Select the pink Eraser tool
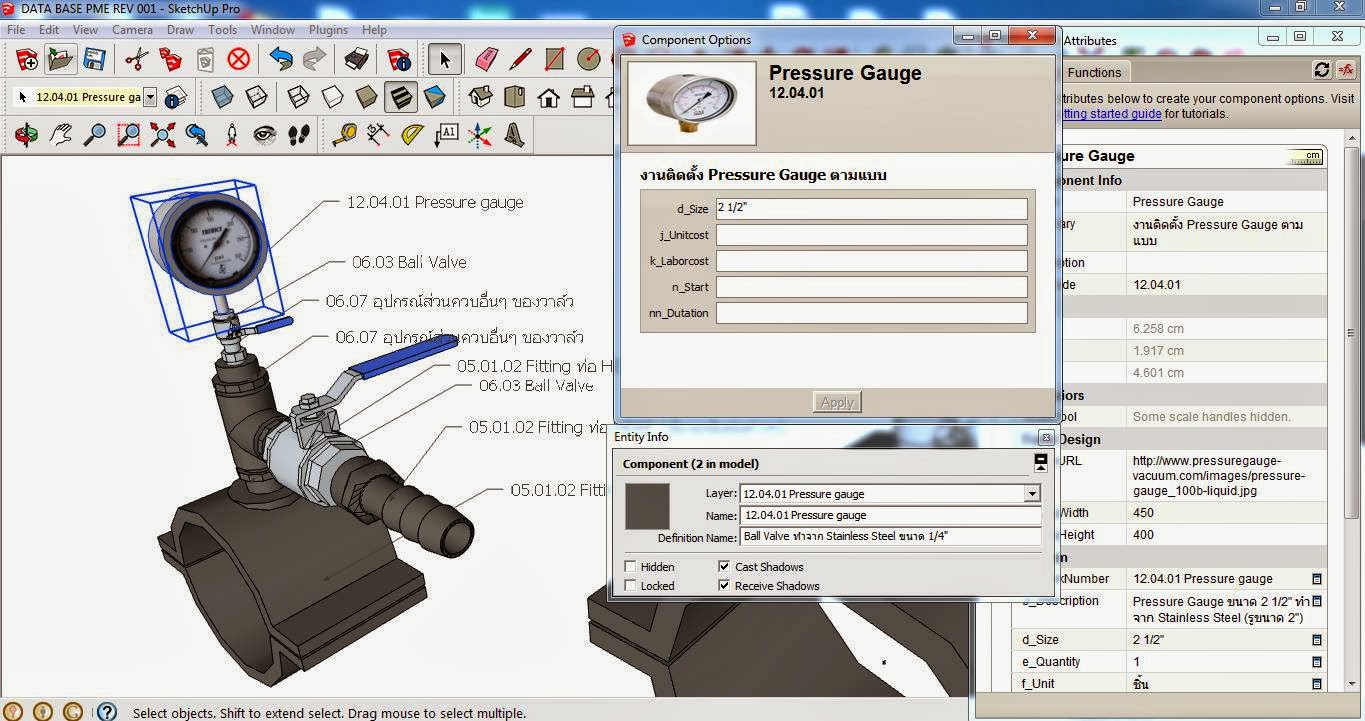Screen dimensions: 1365x721 click(x=486, y=60)
